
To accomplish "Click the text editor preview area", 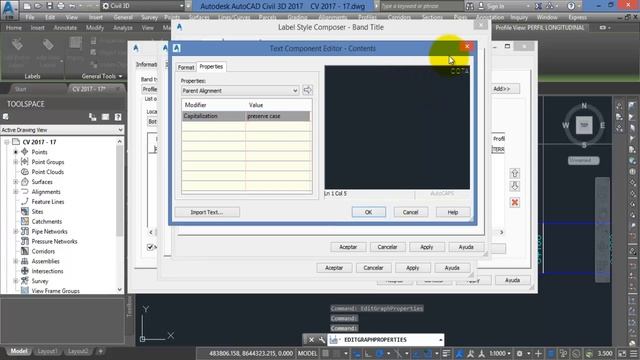I will (397, 127).
